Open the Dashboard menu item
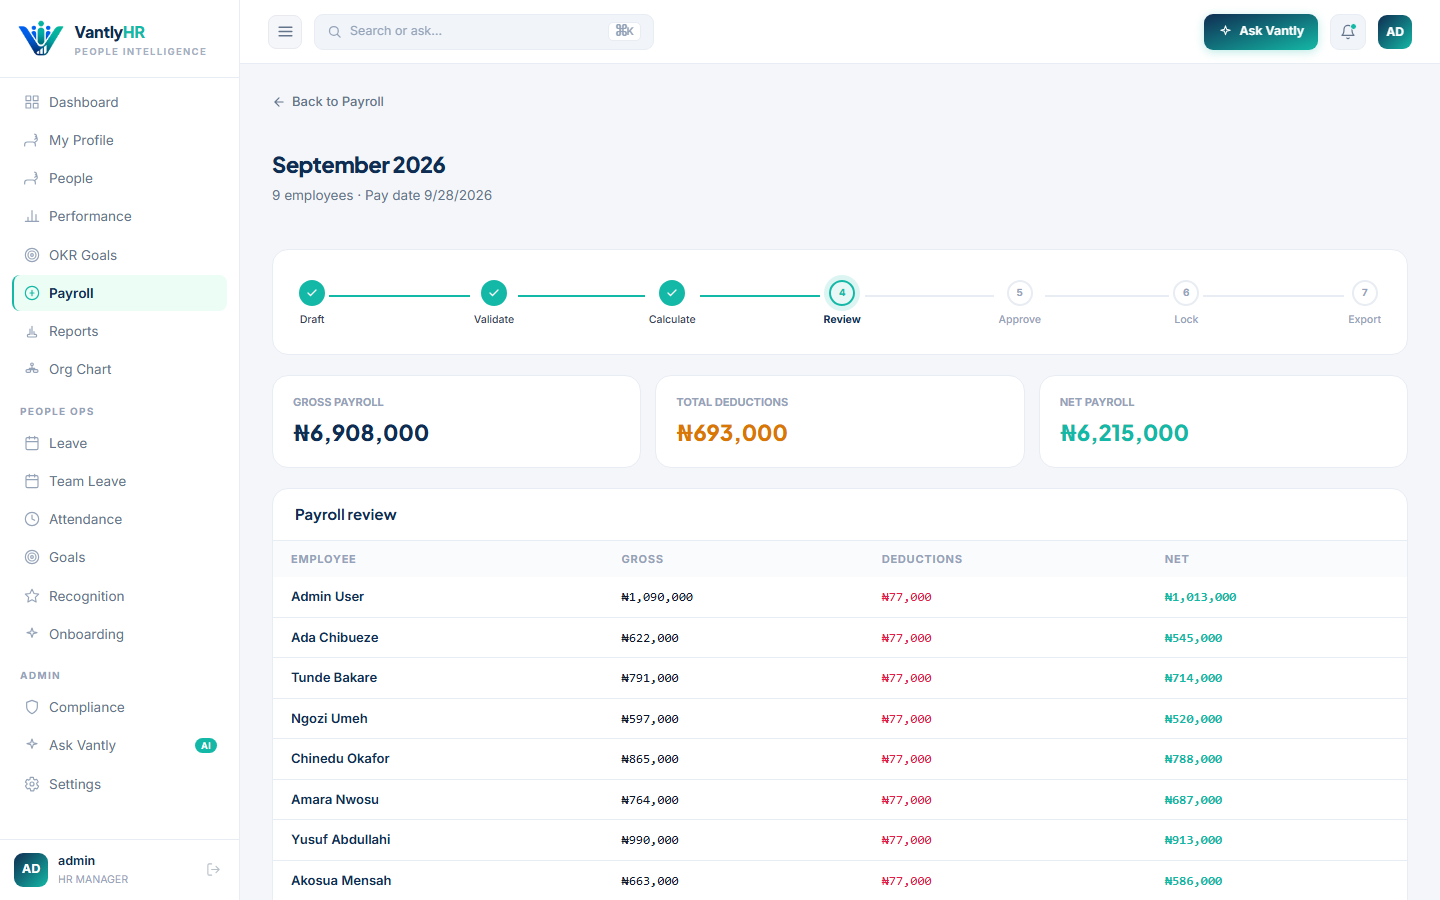1440x900 pixels. (120, 102)
